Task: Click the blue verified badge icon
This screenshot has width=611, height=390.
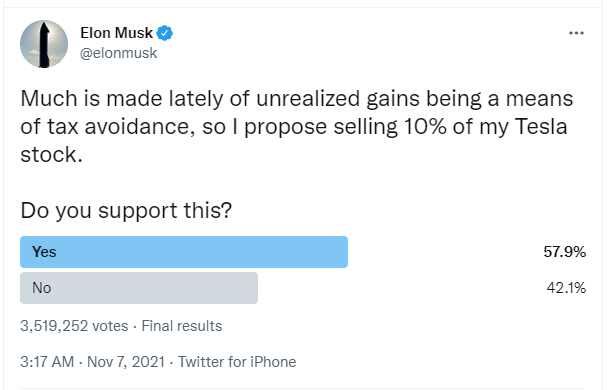Action: (x=164, y=33)
